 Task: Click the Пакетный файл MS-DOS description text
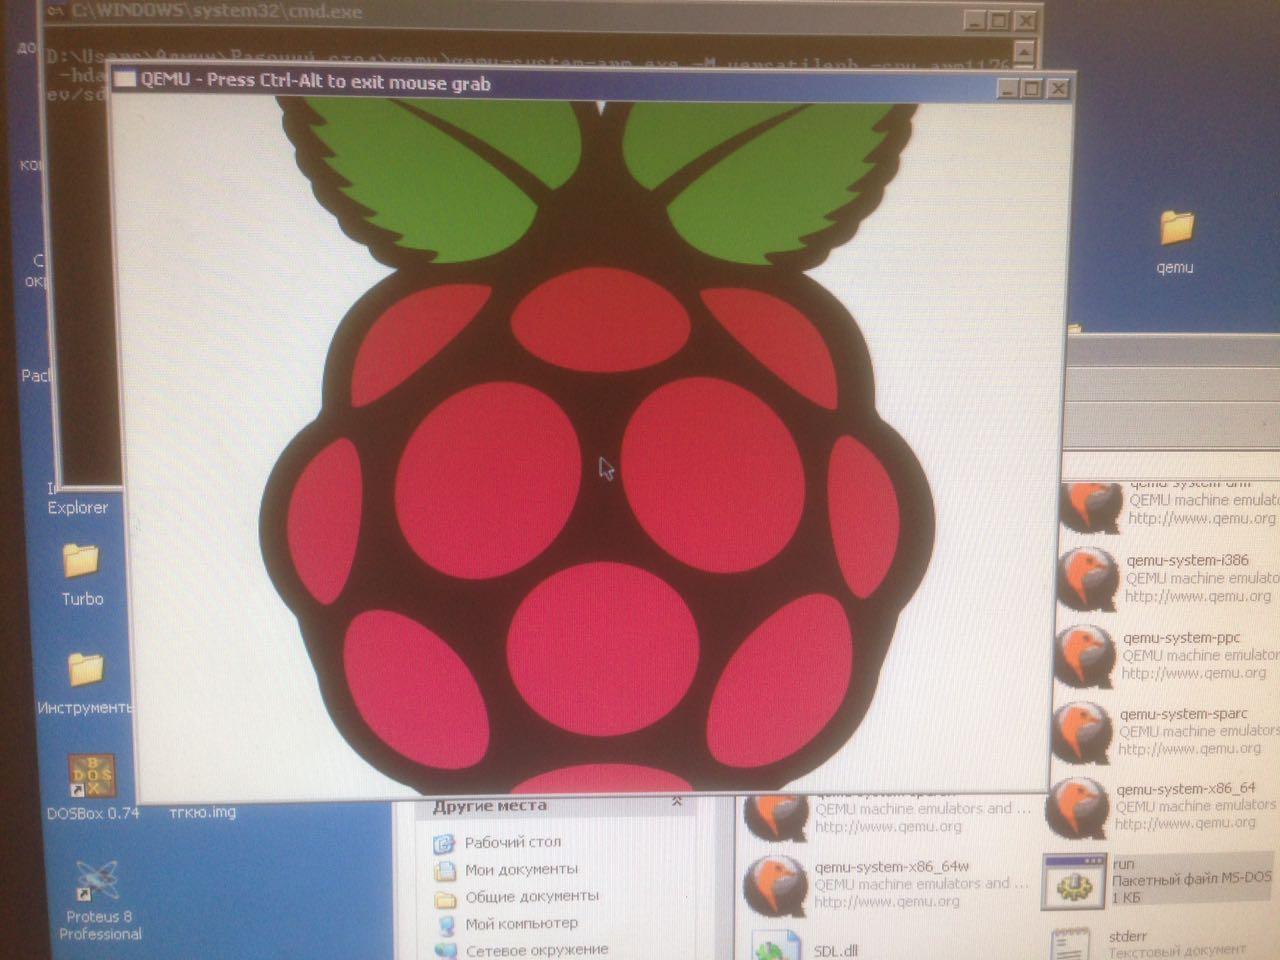[x=1192, y=879]
